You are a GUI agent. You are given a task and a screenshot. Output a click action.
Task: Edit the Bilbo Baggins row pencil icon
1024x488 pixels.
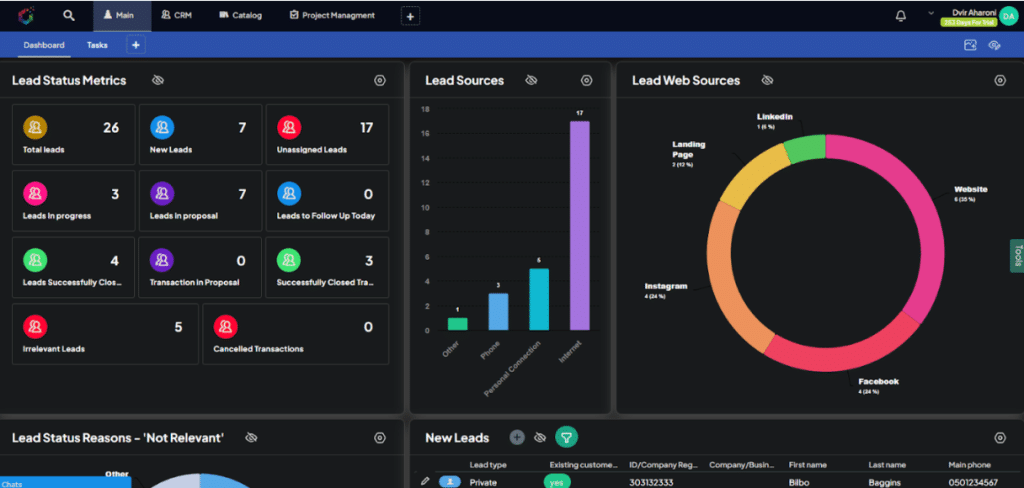[x=425, y=481]
